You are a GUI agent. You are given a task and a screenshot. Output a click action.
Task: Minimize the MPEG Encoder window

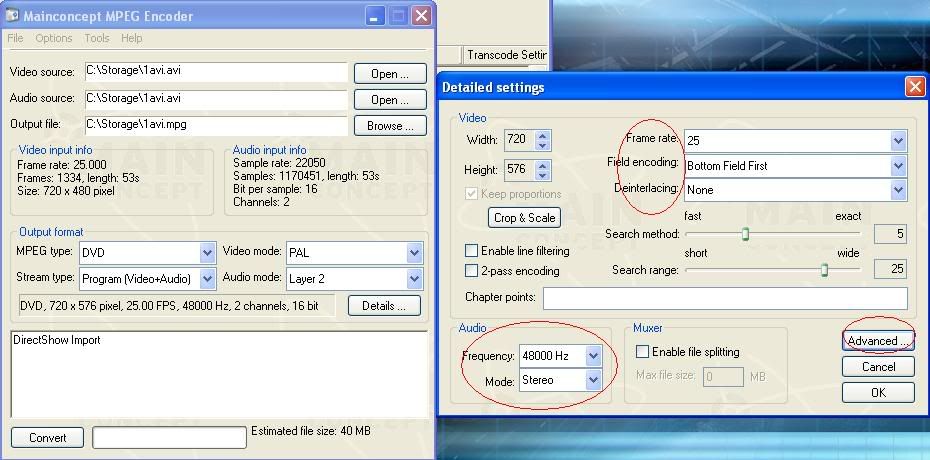pos(374,16)
